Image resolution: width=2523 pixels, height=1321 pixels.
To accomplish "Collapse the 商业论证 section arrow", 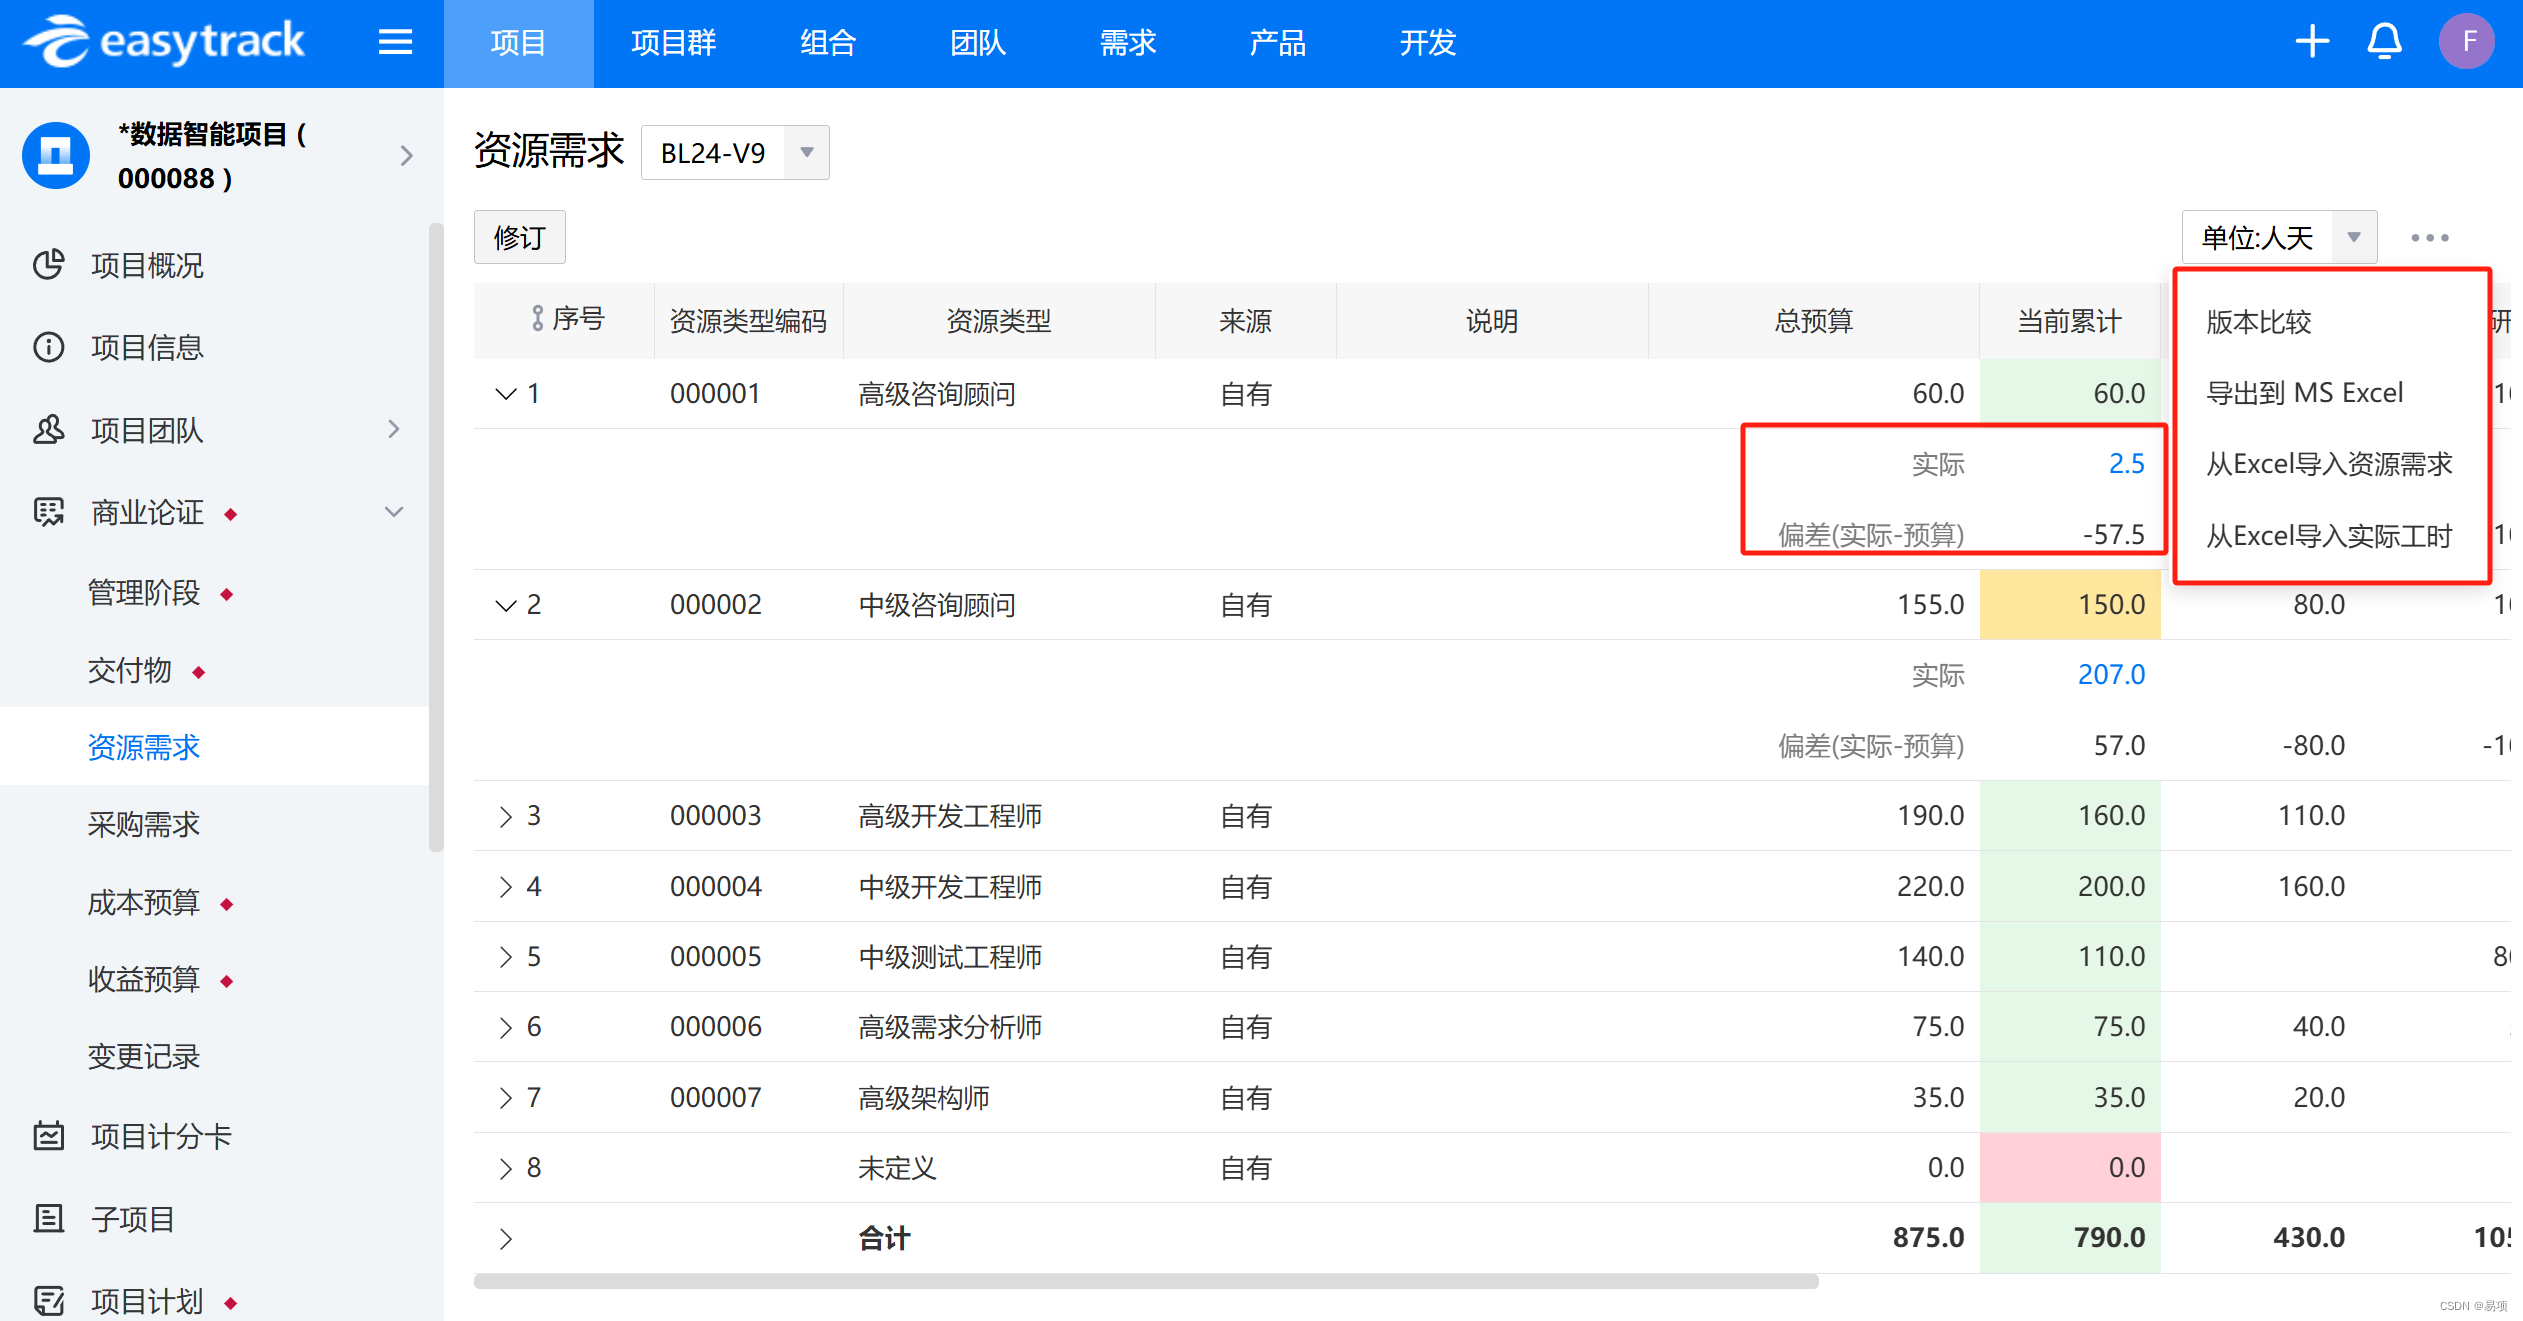I will (394, 512).
